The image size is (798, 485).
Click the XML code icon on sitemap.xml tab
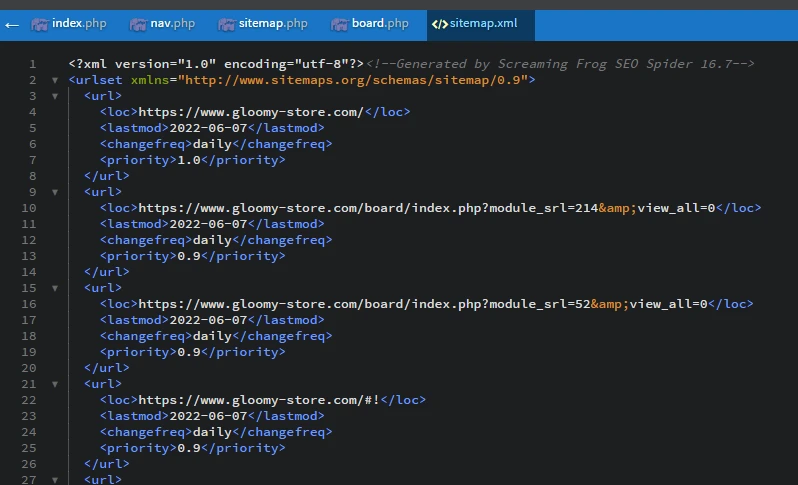(x=440, y=24)
